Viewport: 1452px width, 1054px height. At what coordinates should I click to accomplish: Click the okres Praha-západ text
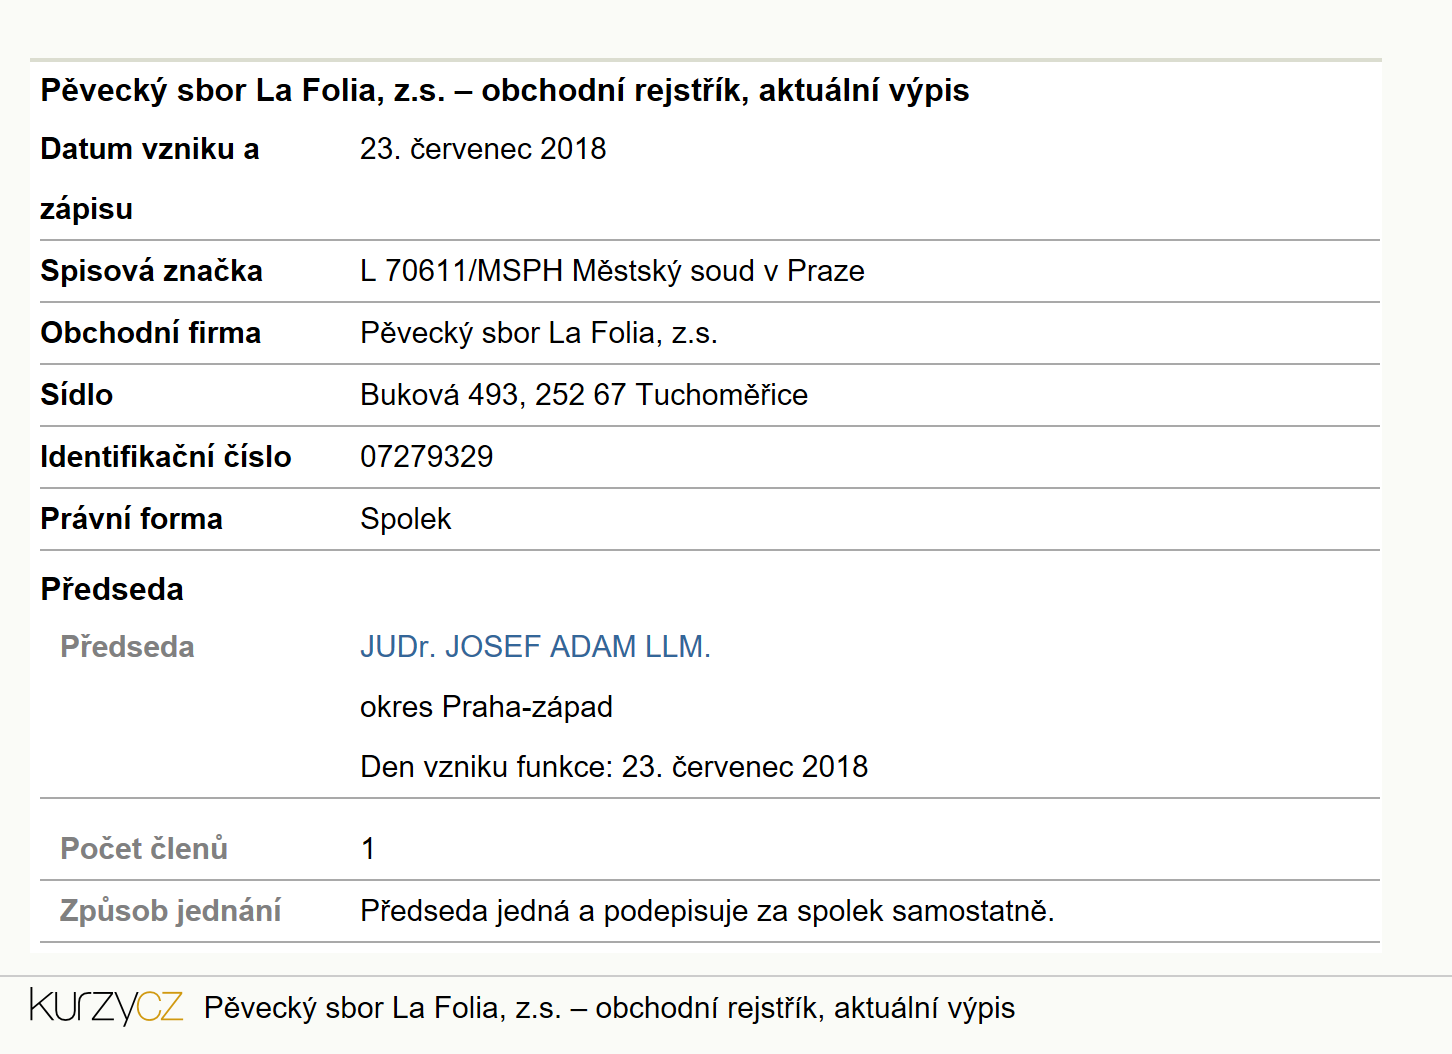tap(486, 707)
